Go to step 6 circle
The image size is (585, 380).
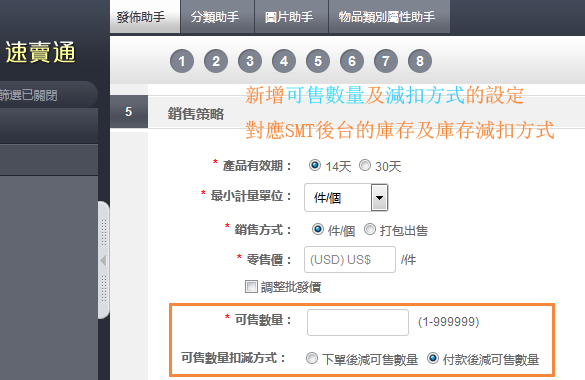352,61
